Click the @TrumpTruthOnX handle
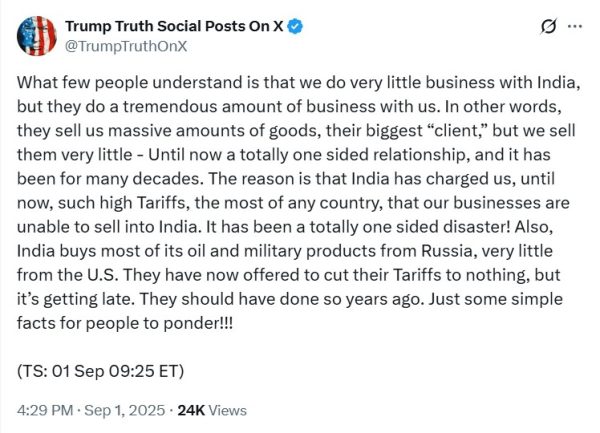The width and height of the screenshot is (600, 433). pyautogui.click(x=116, y=46)
